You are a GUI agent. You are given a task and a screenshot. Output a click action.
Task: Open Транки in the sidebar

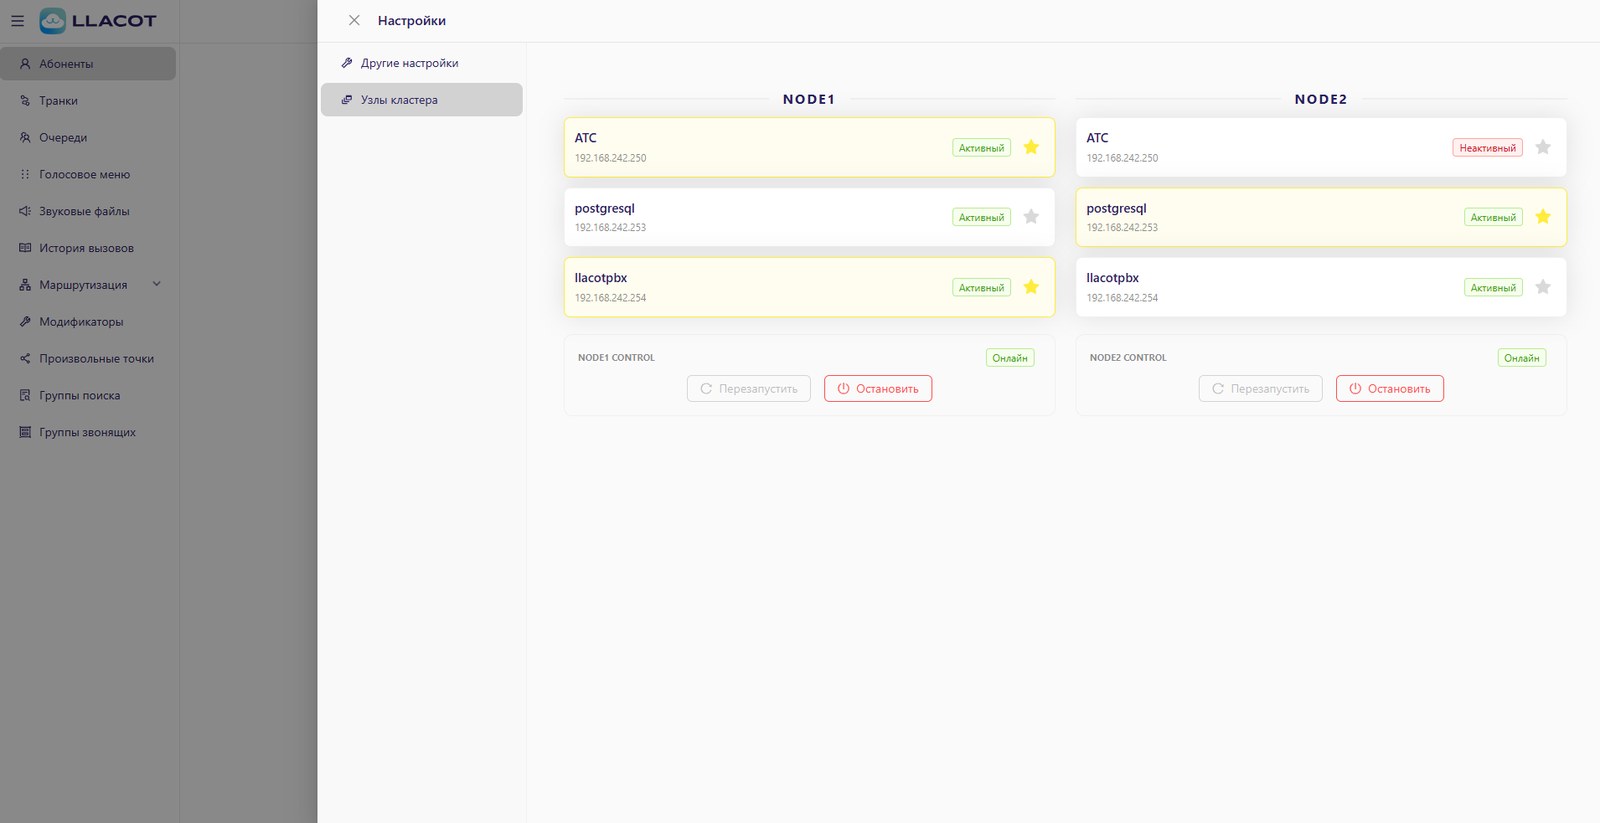[88, 101]
